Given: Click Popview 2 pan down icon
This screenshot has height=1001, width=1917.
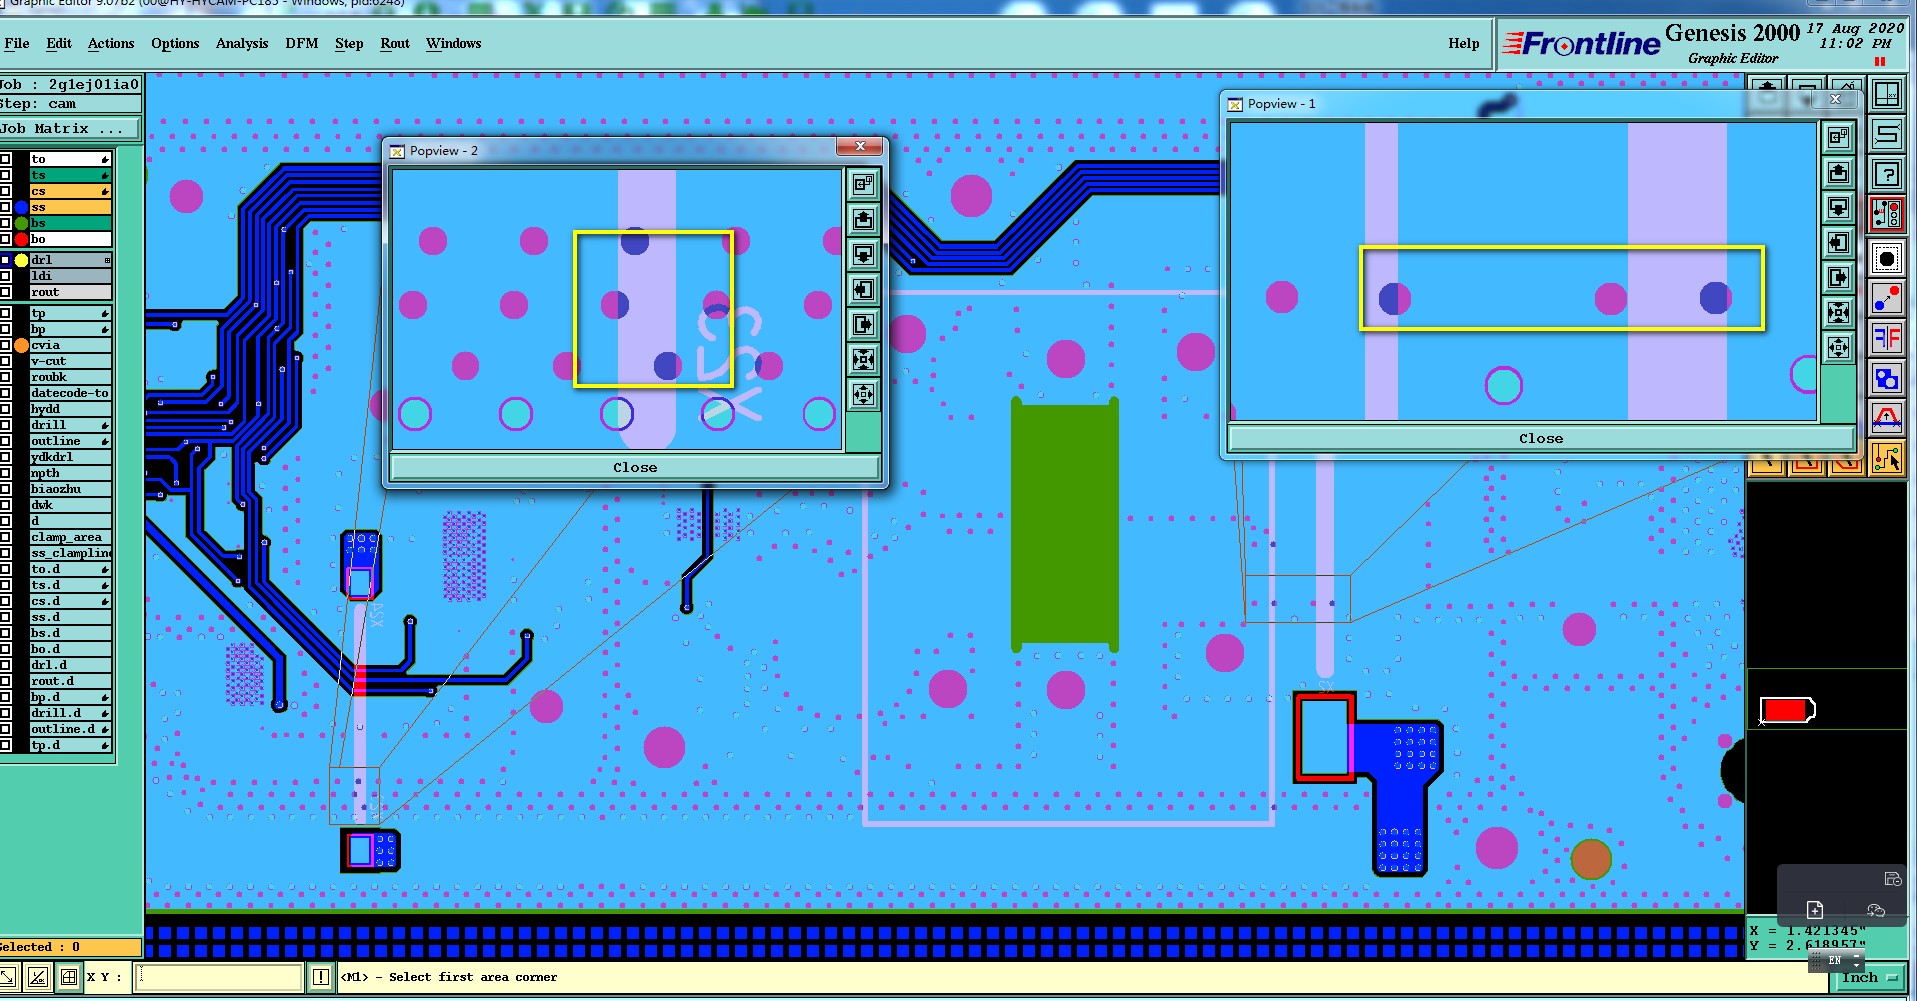Looking at the screenshot, I should pos(864,254).
